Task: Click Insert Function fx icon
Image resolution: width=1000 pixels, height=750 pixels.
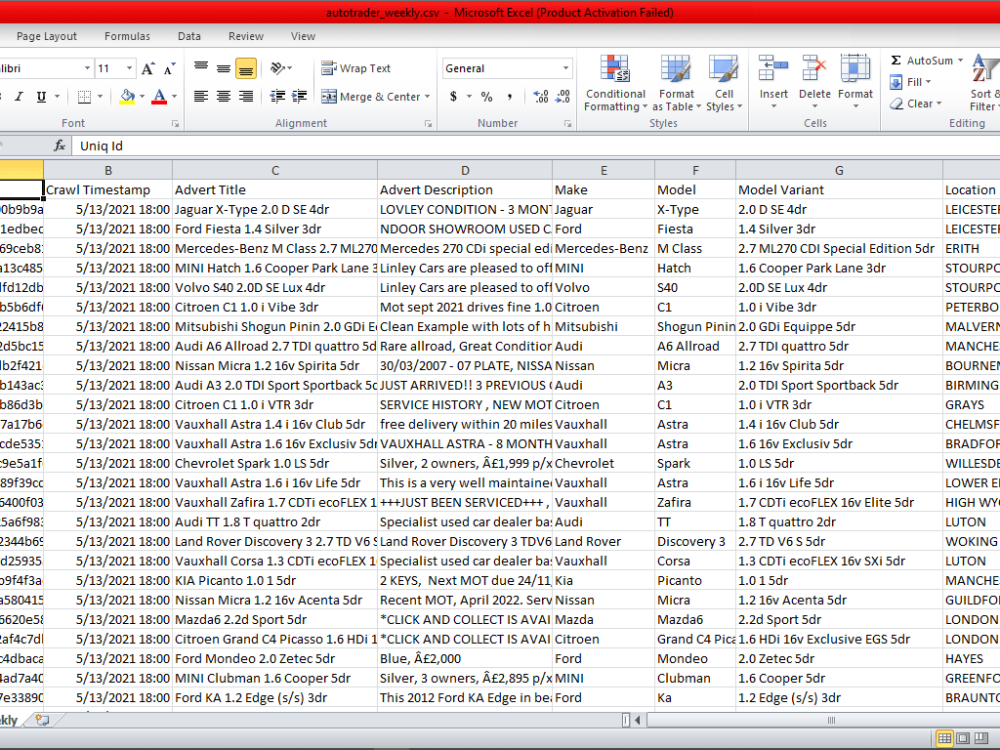Action: coord(59,146)
